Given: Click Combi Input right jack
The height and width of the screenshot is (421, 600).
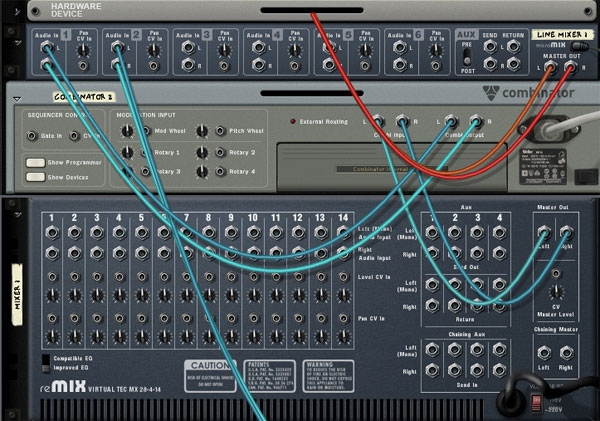Looking at the screenshot, I should [402, 121].
